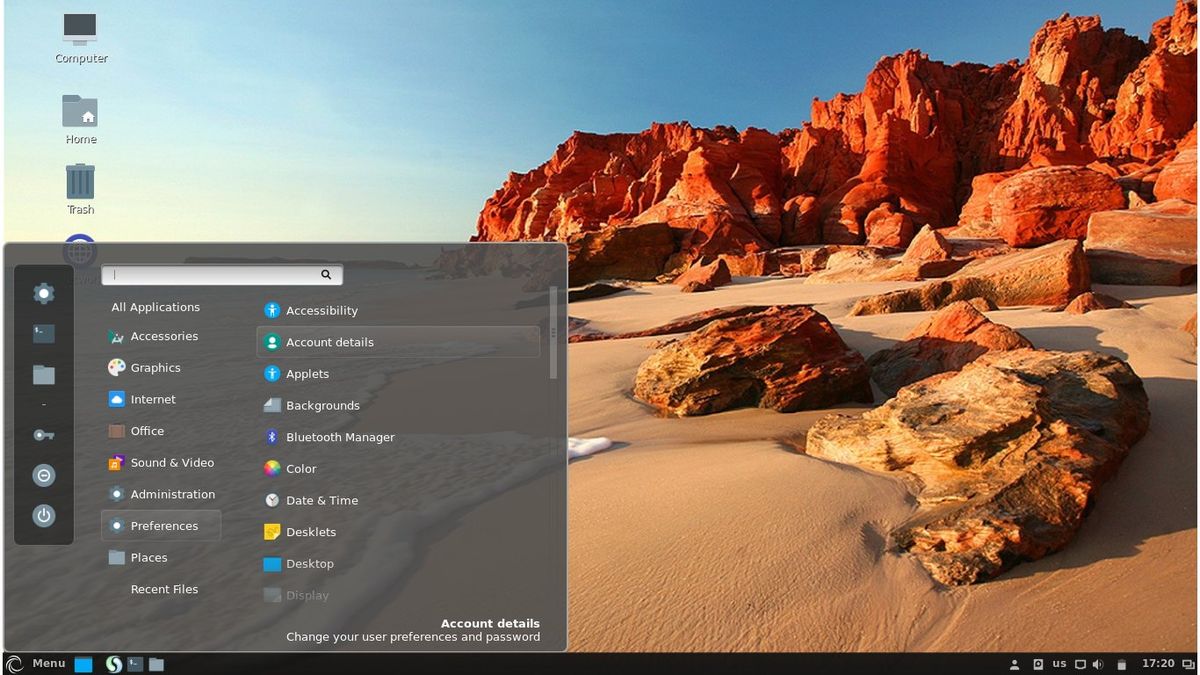Shut down via the power icon
The height and width of the screenshot is (675, 1200).
(43, 515)
